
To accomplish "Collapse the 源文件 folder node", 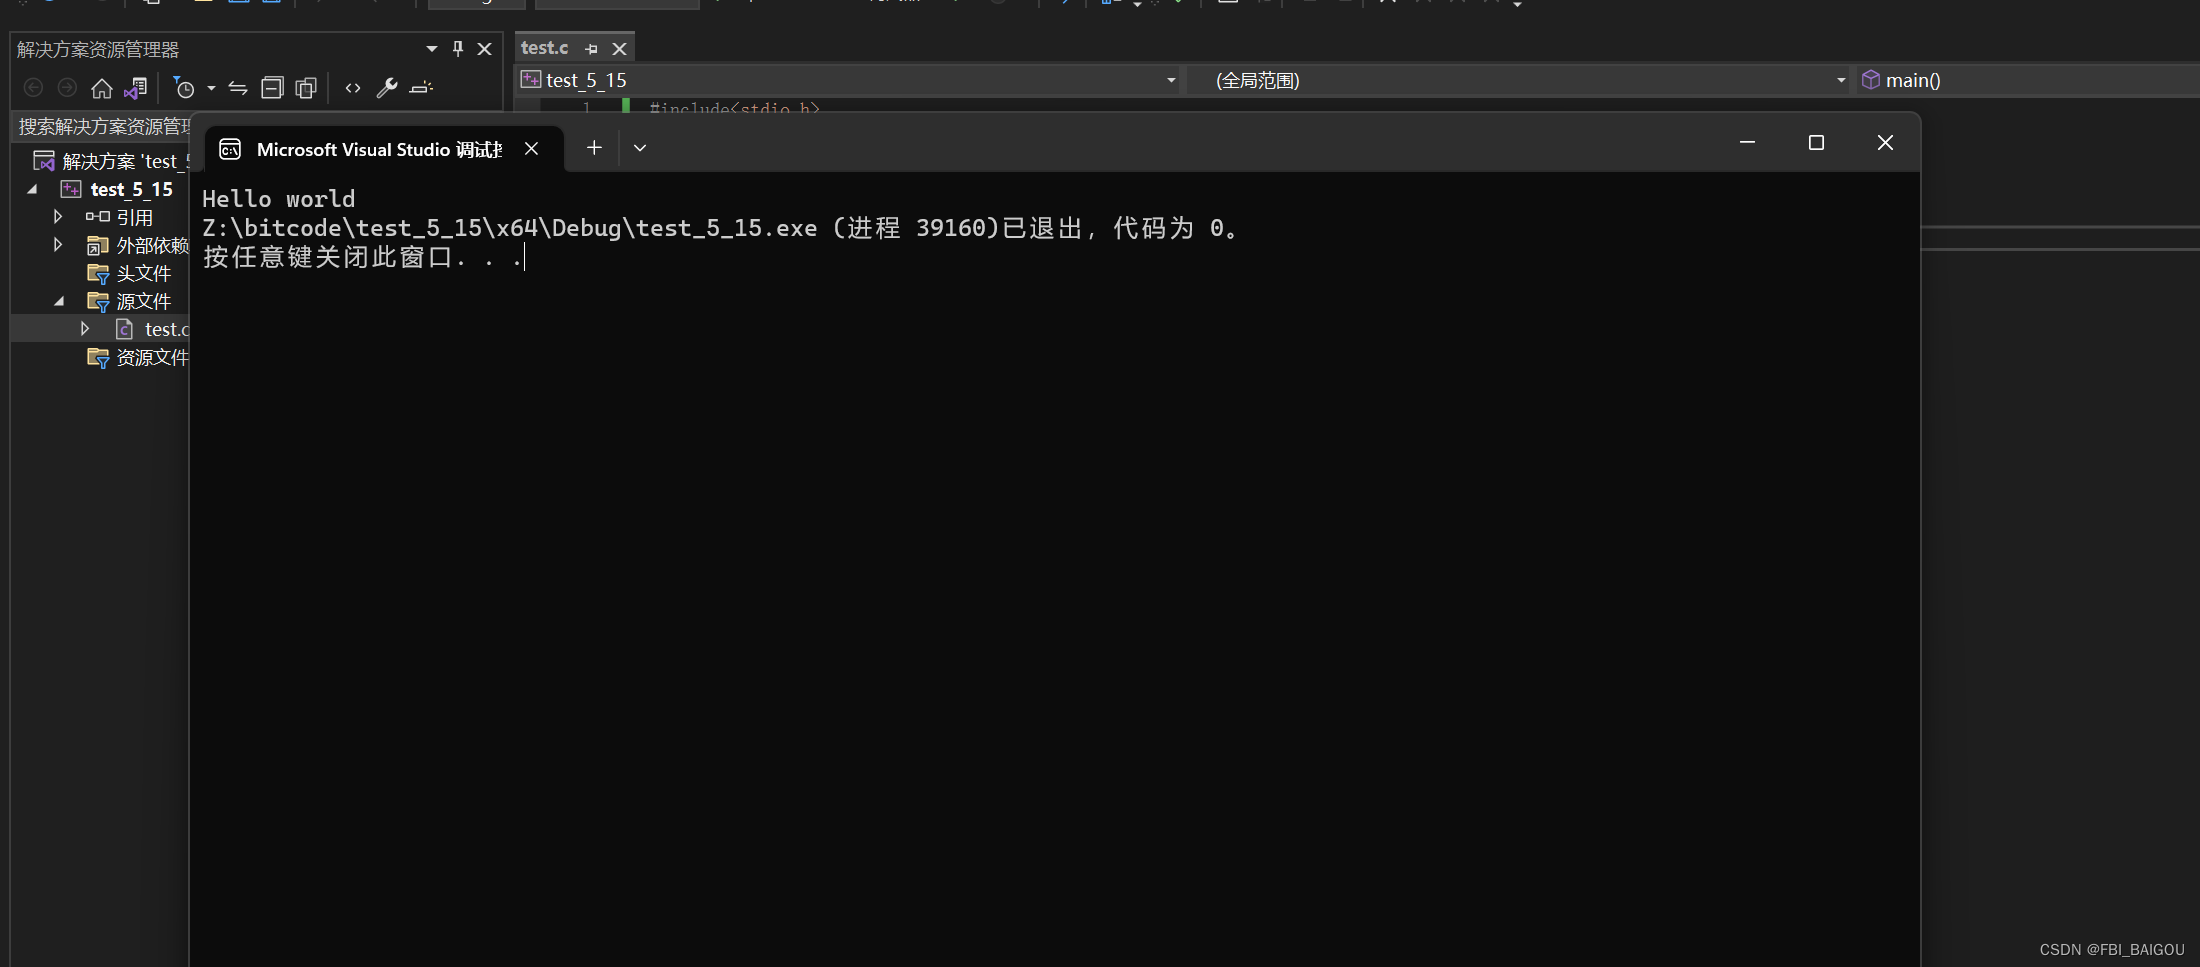I will (x=58, y=301).
